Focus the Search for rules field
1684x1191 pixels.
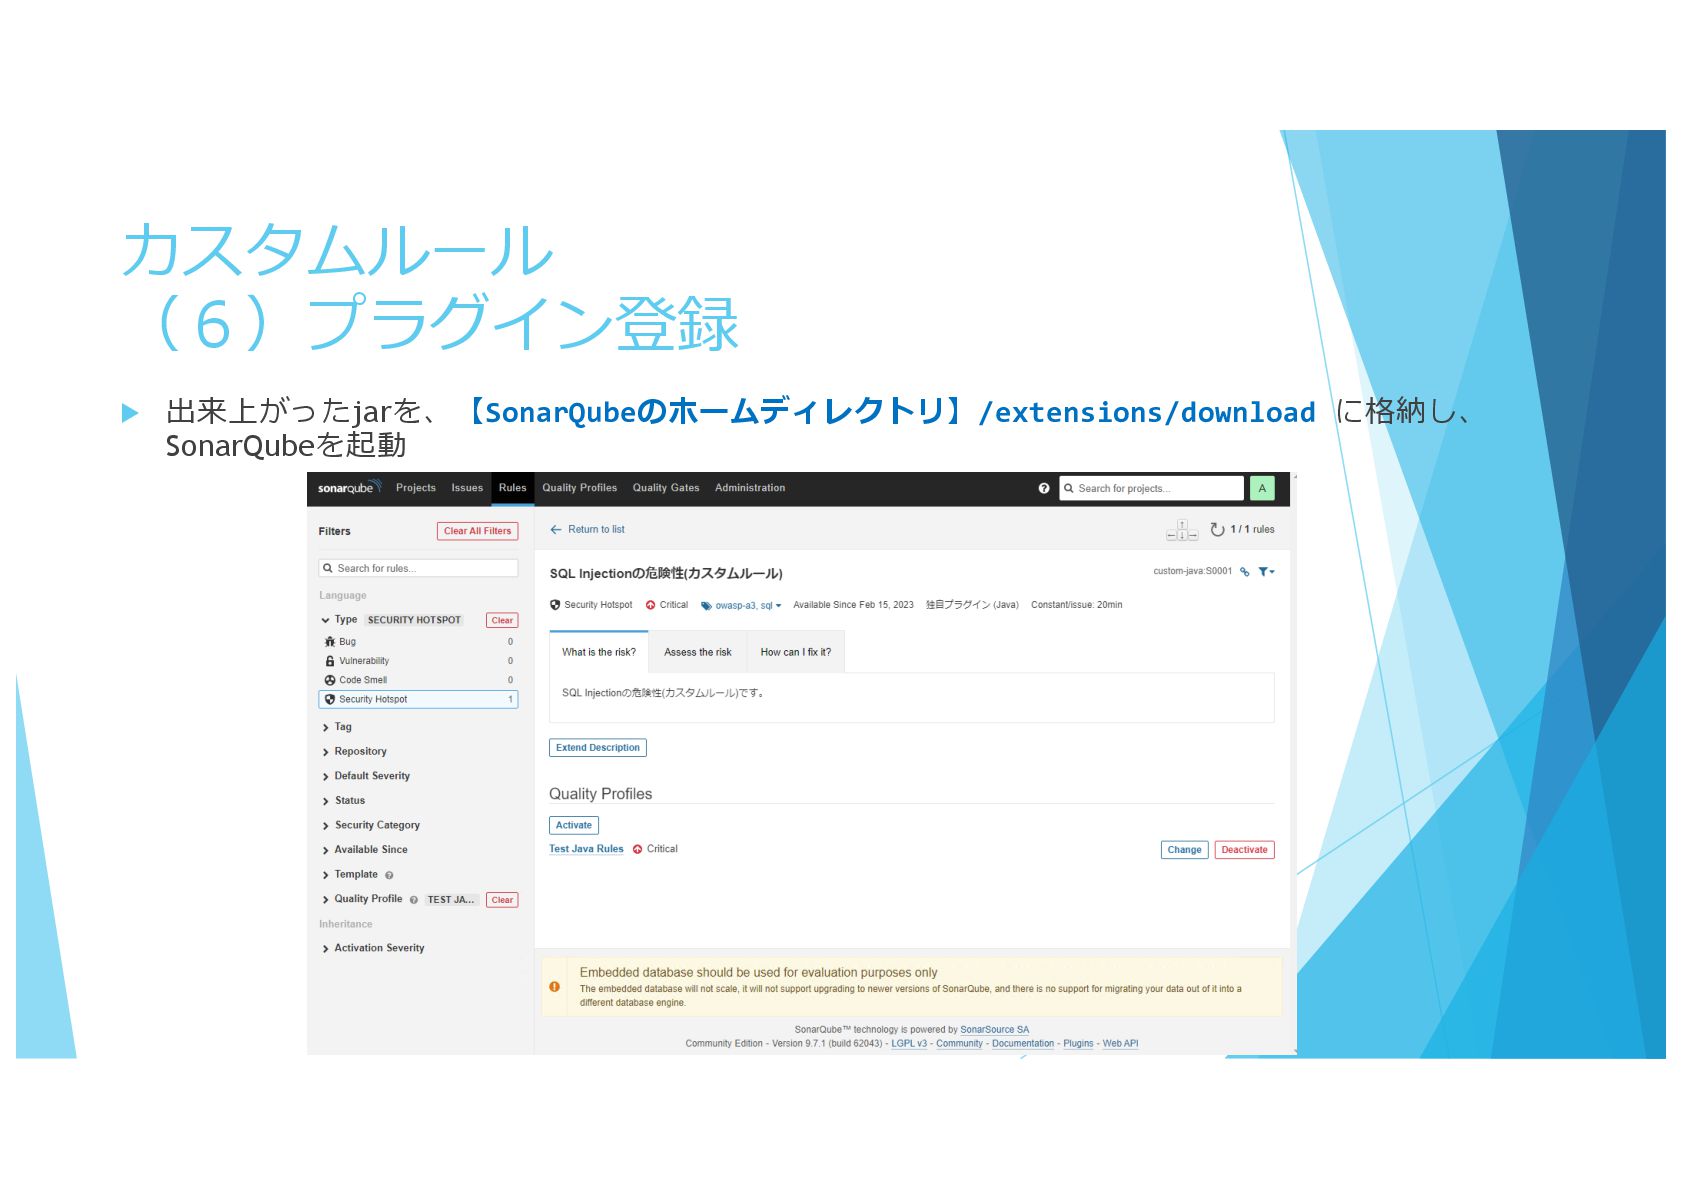[418, 568]
